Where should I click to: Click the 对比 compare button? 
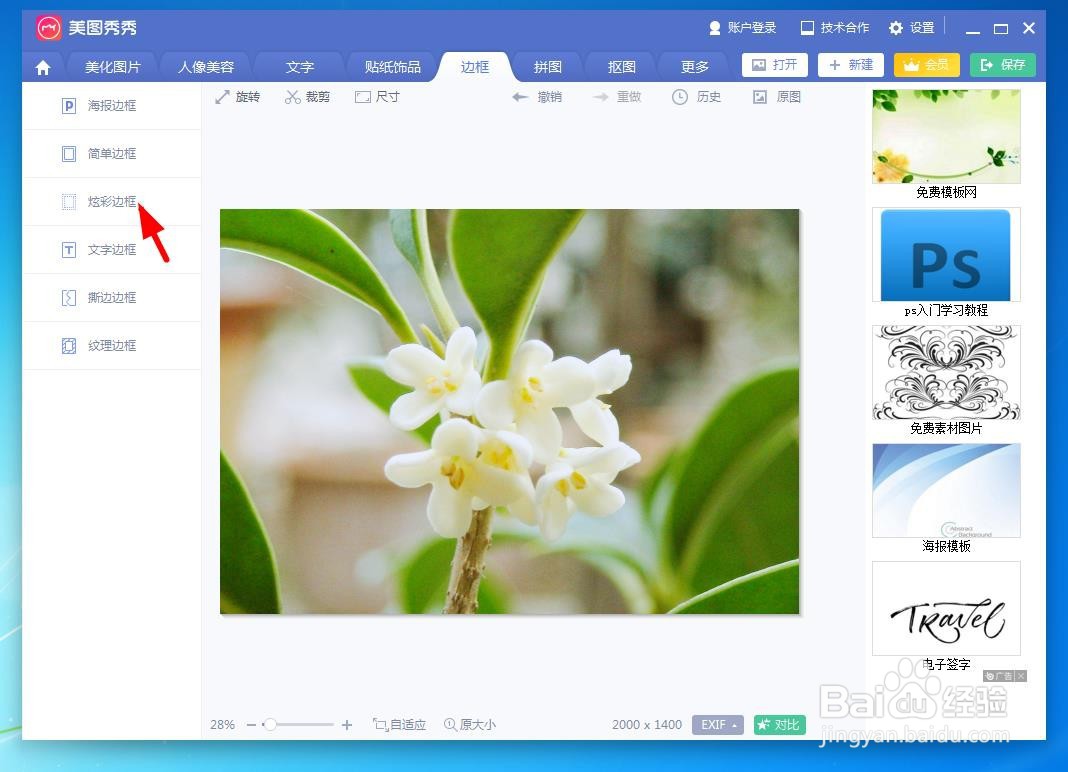click(x=779, y=725)
